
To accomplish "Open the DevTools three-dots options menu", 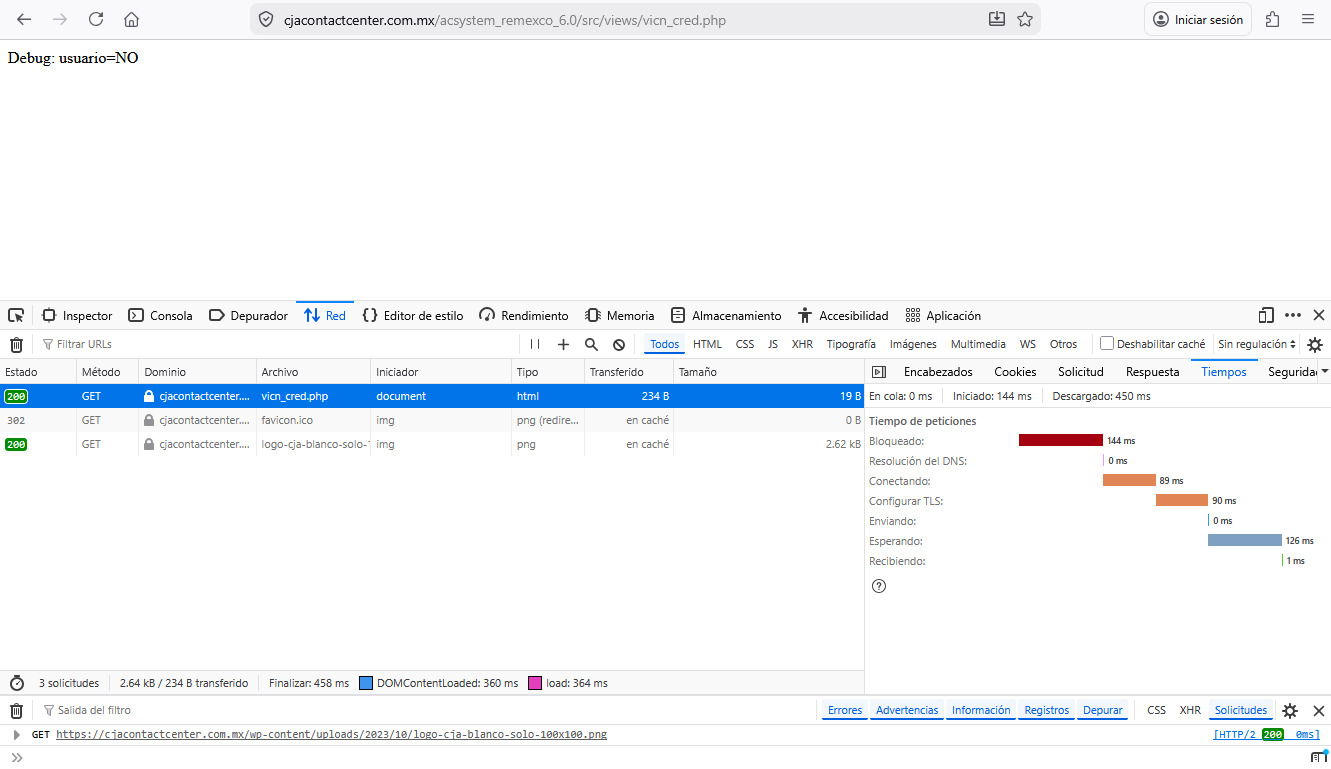I will pos(1293,315).
